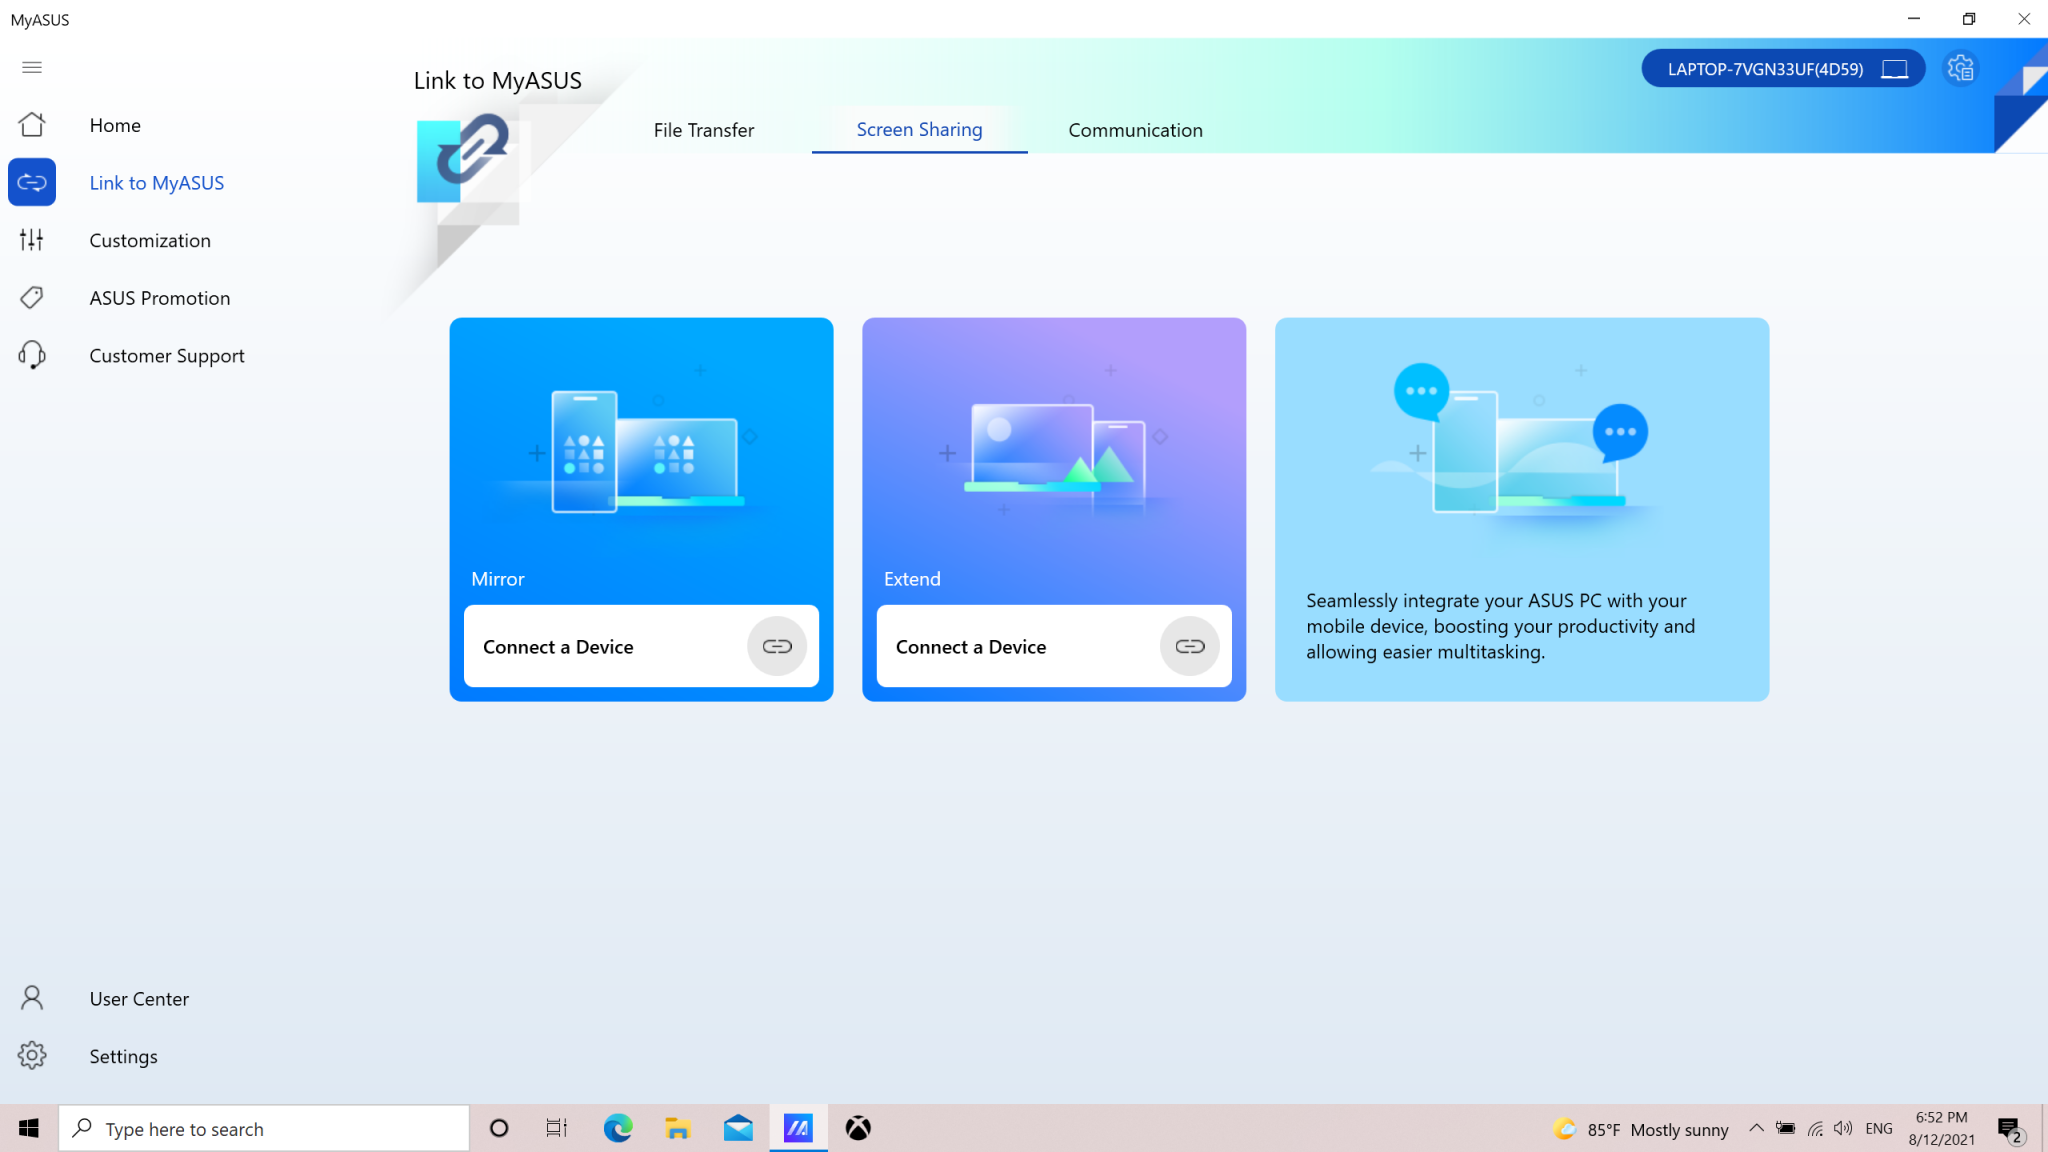The image size is (2048, 1152).
Task: Switch to the Communication tab
Action: (1135, 130)
